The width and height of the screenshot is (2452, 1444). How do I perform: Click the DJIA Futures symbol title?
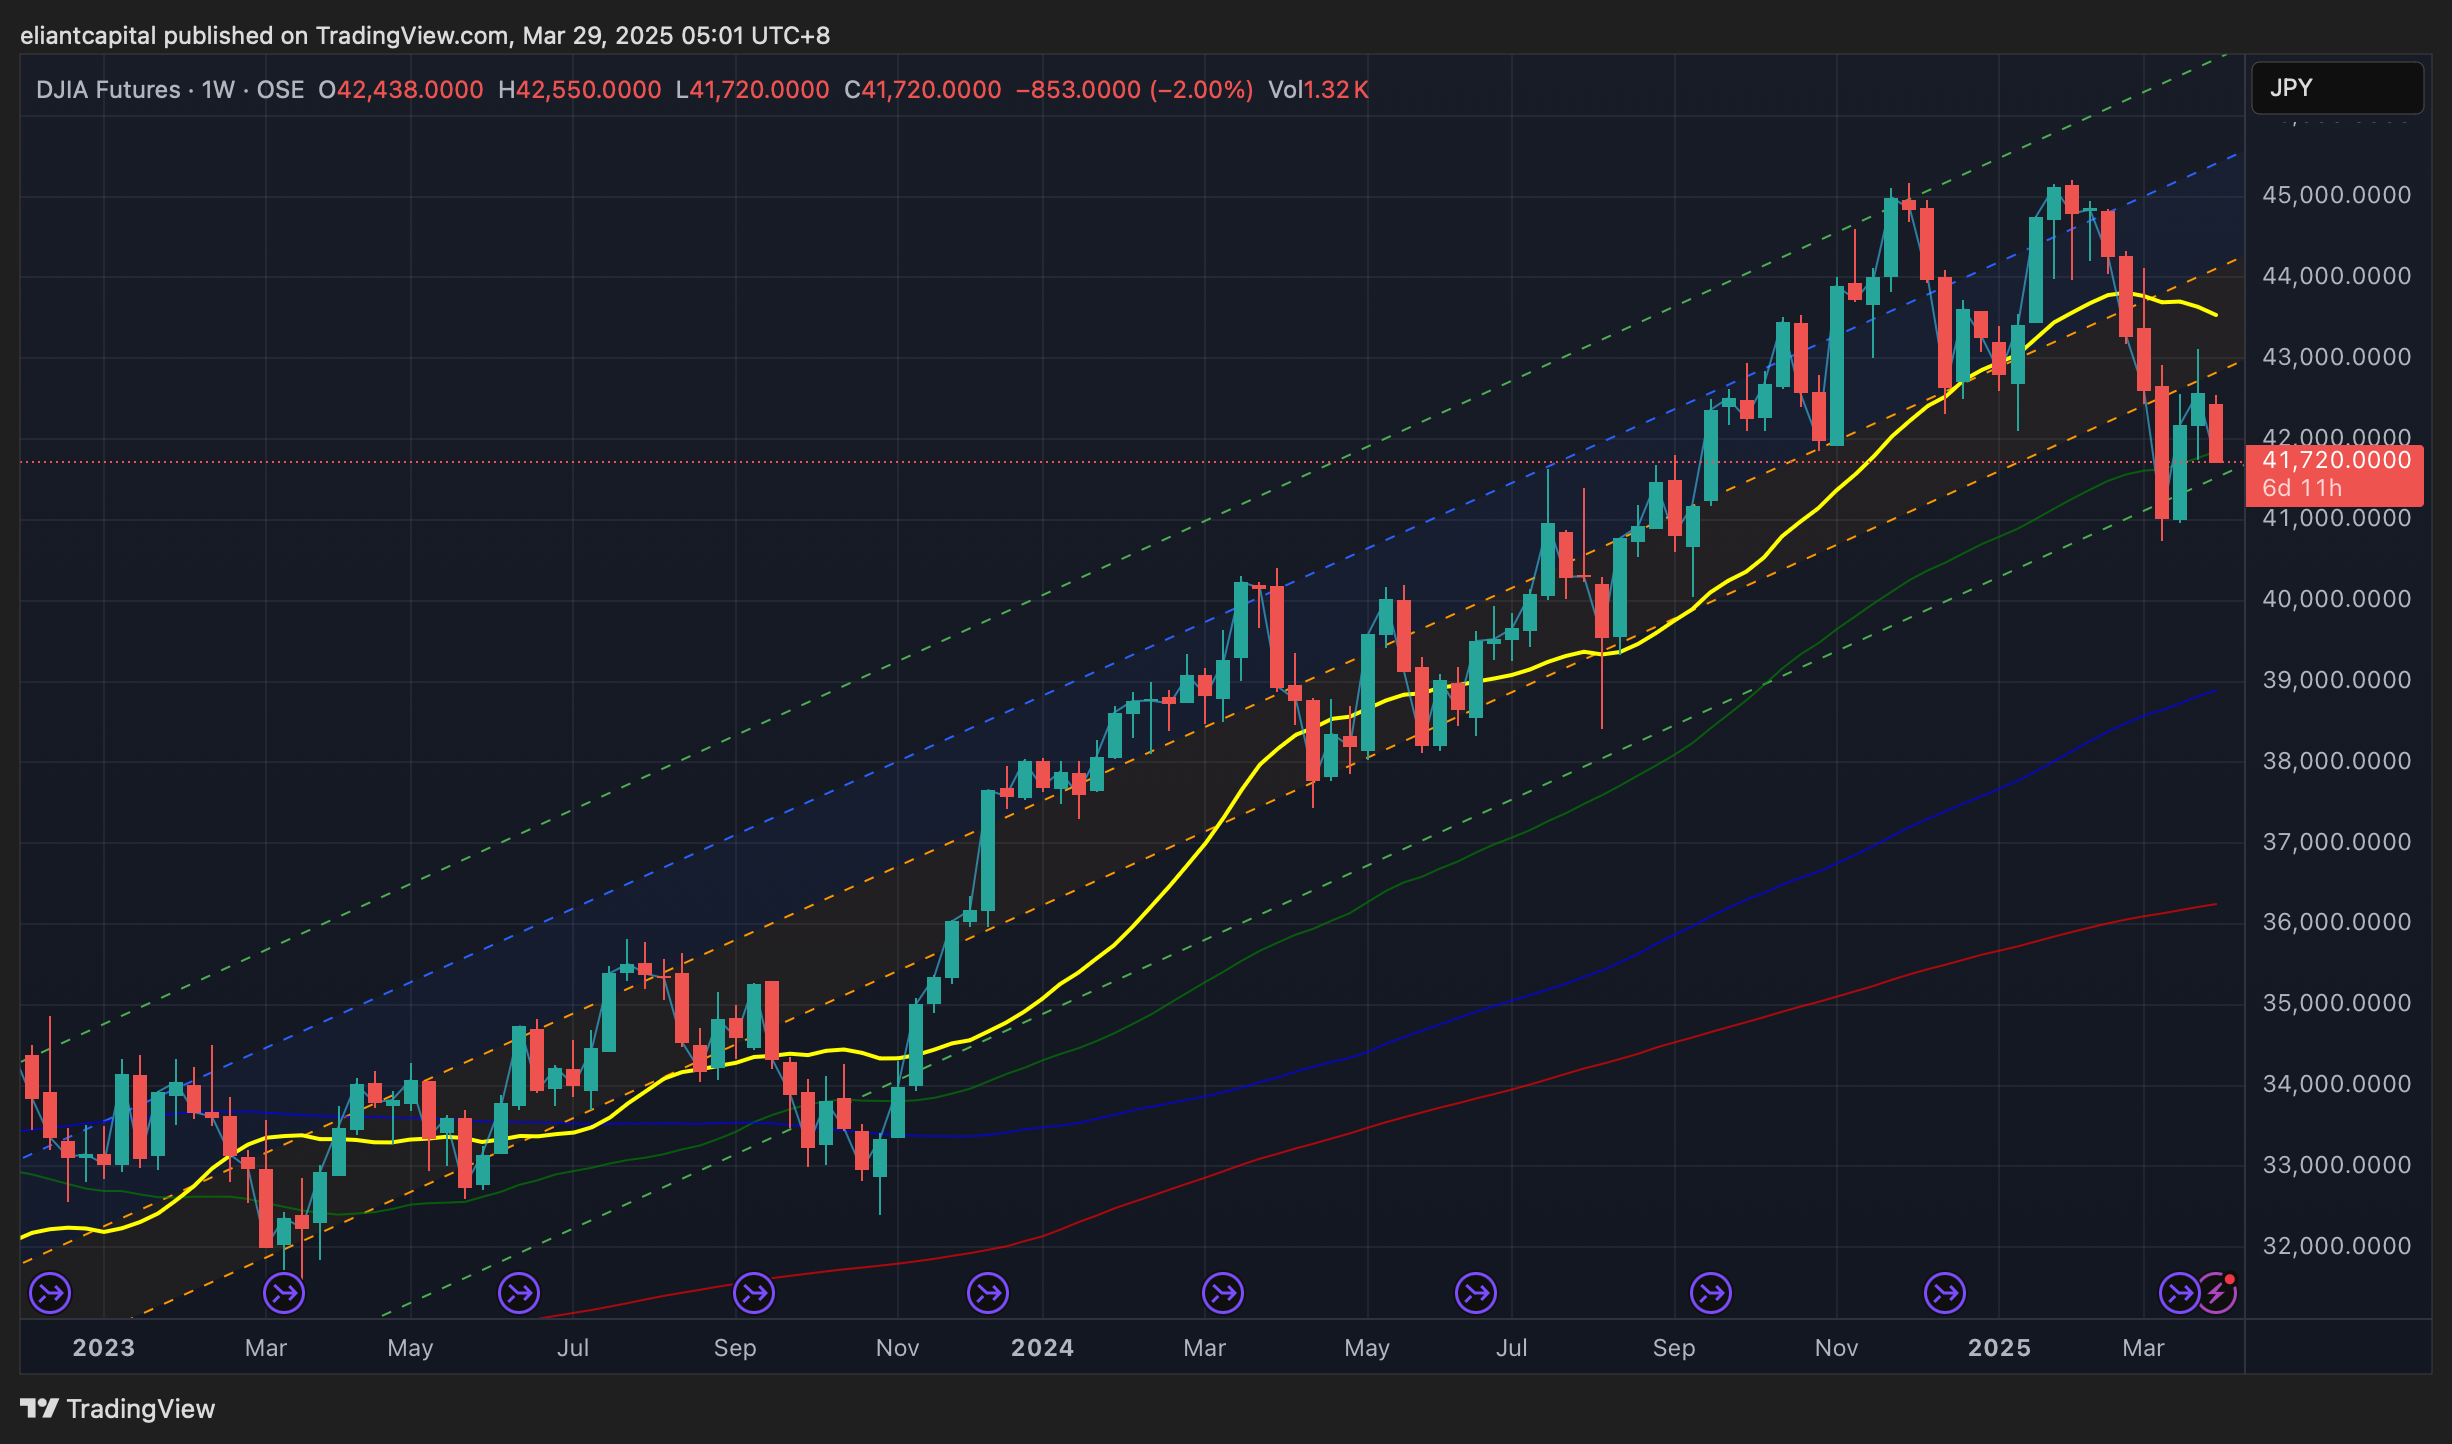[108, 90]
